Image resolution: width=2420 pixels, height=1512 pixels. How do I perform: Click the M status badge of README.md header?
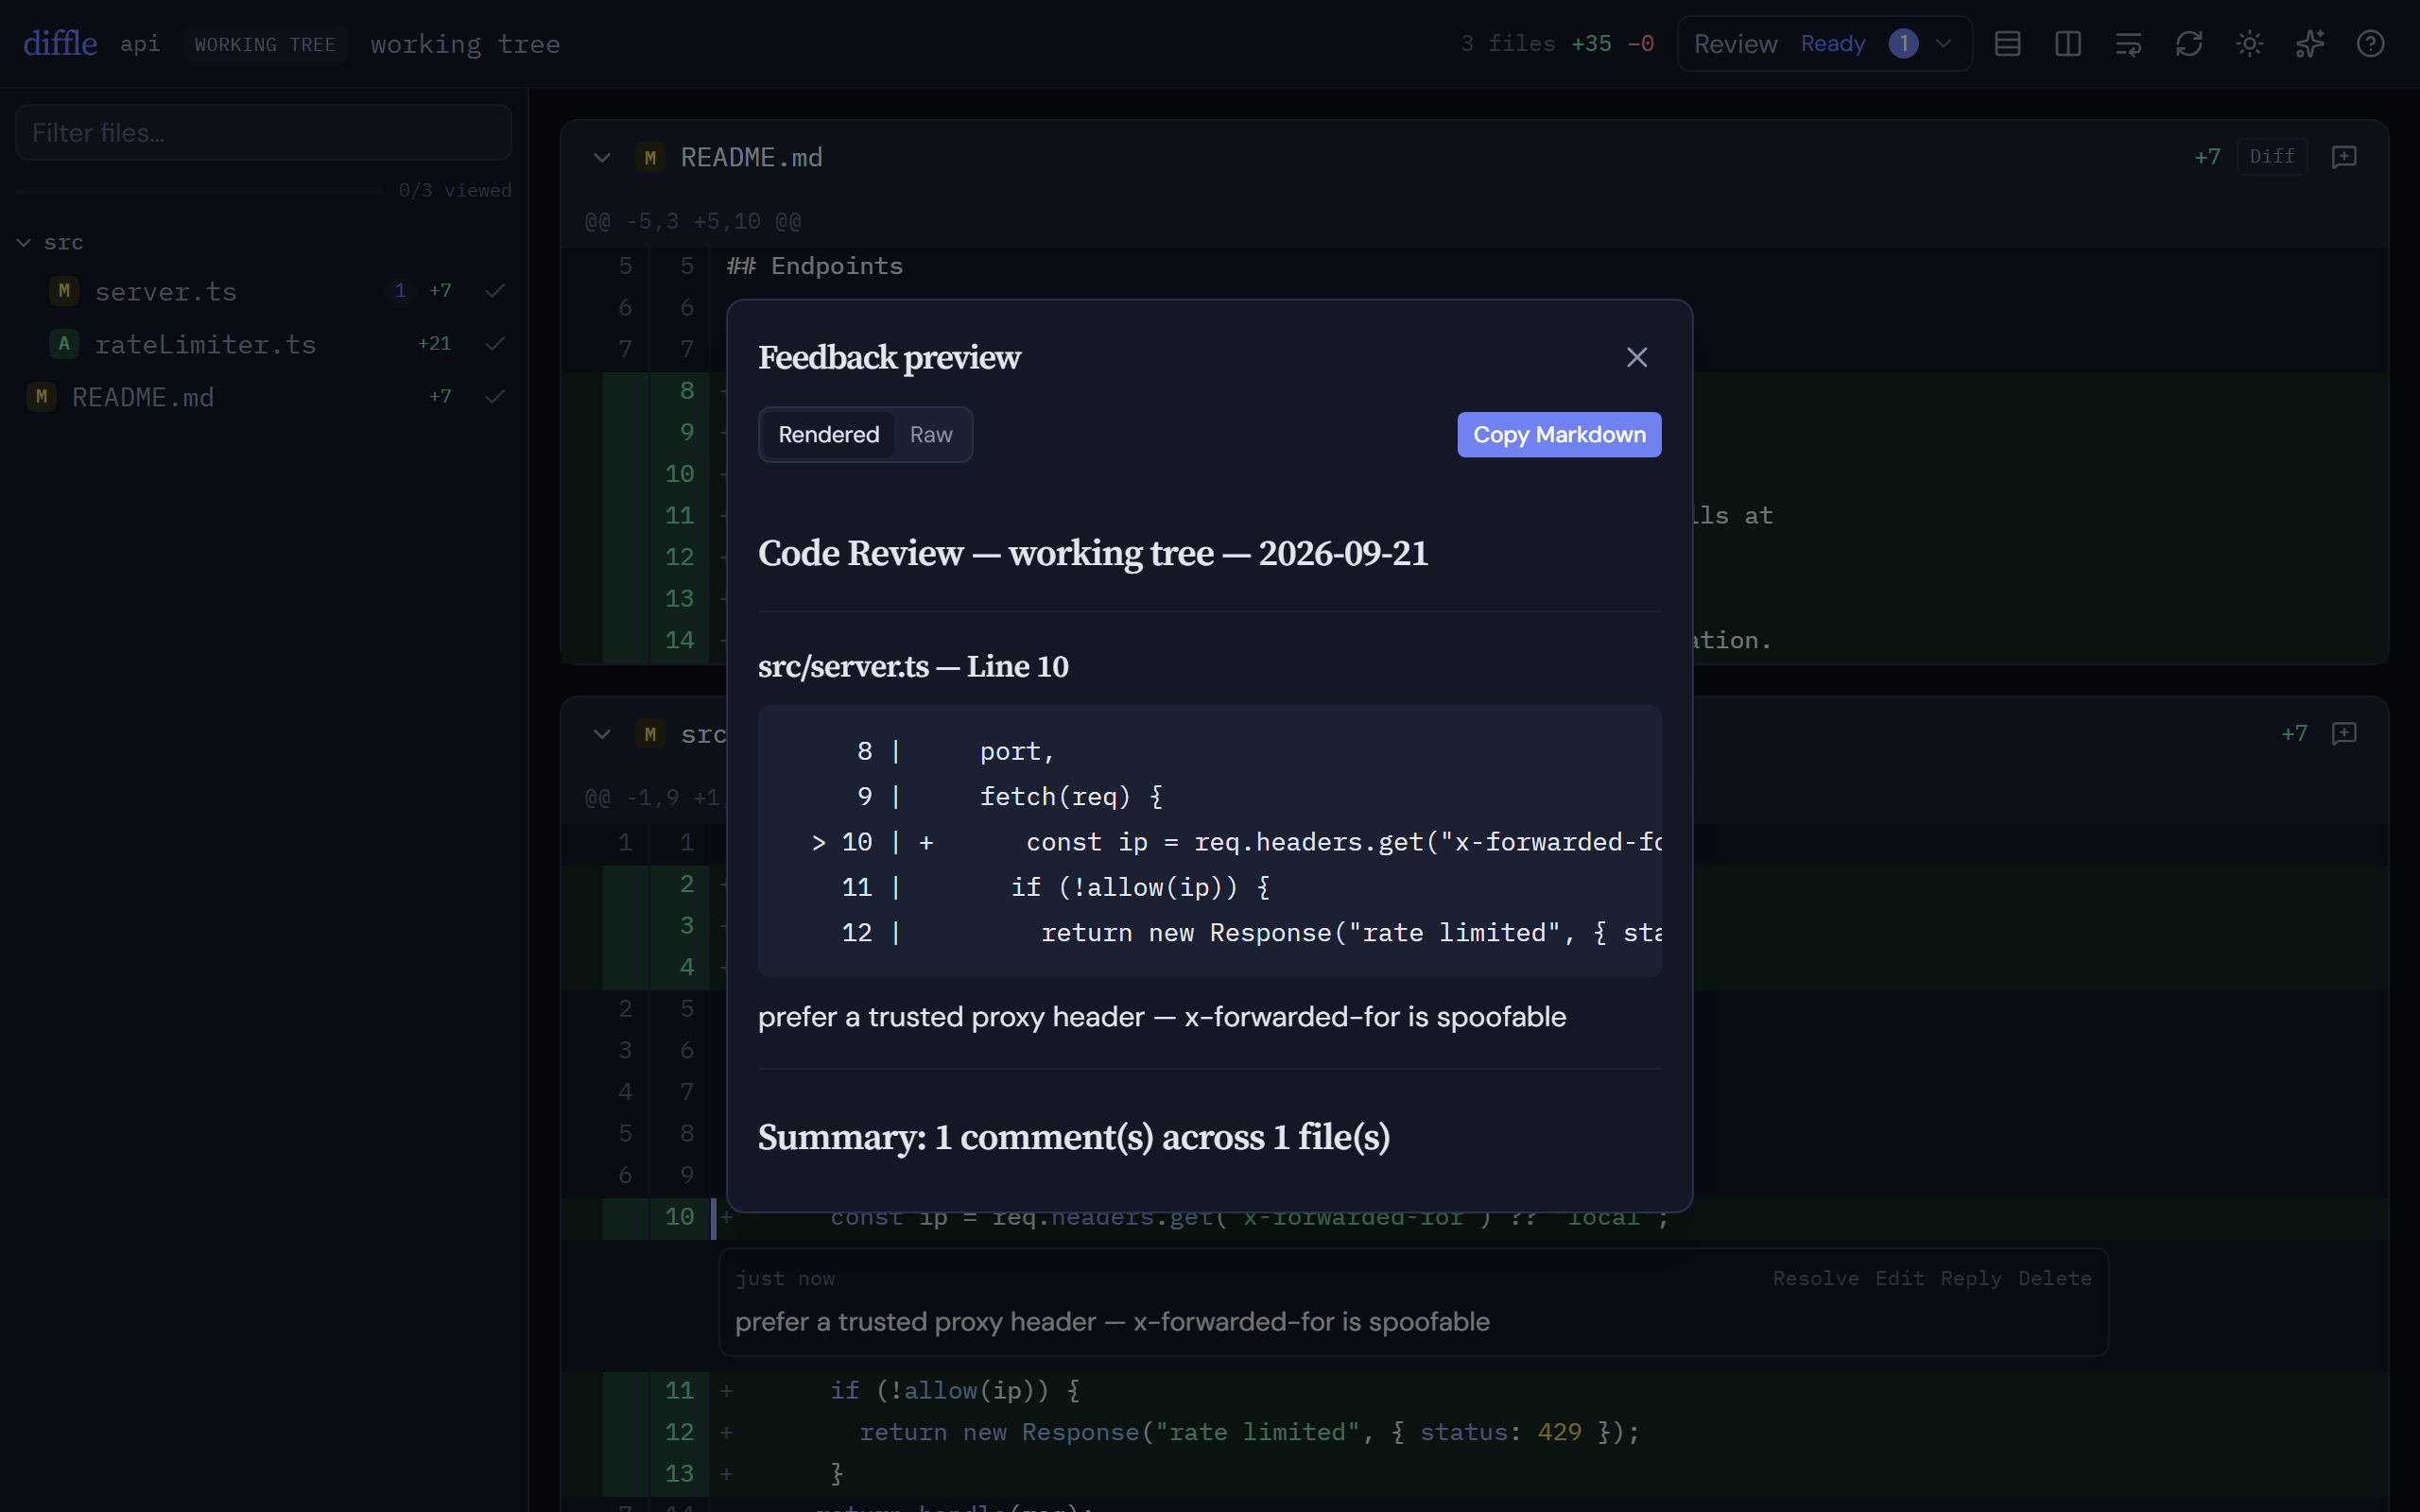650,157
